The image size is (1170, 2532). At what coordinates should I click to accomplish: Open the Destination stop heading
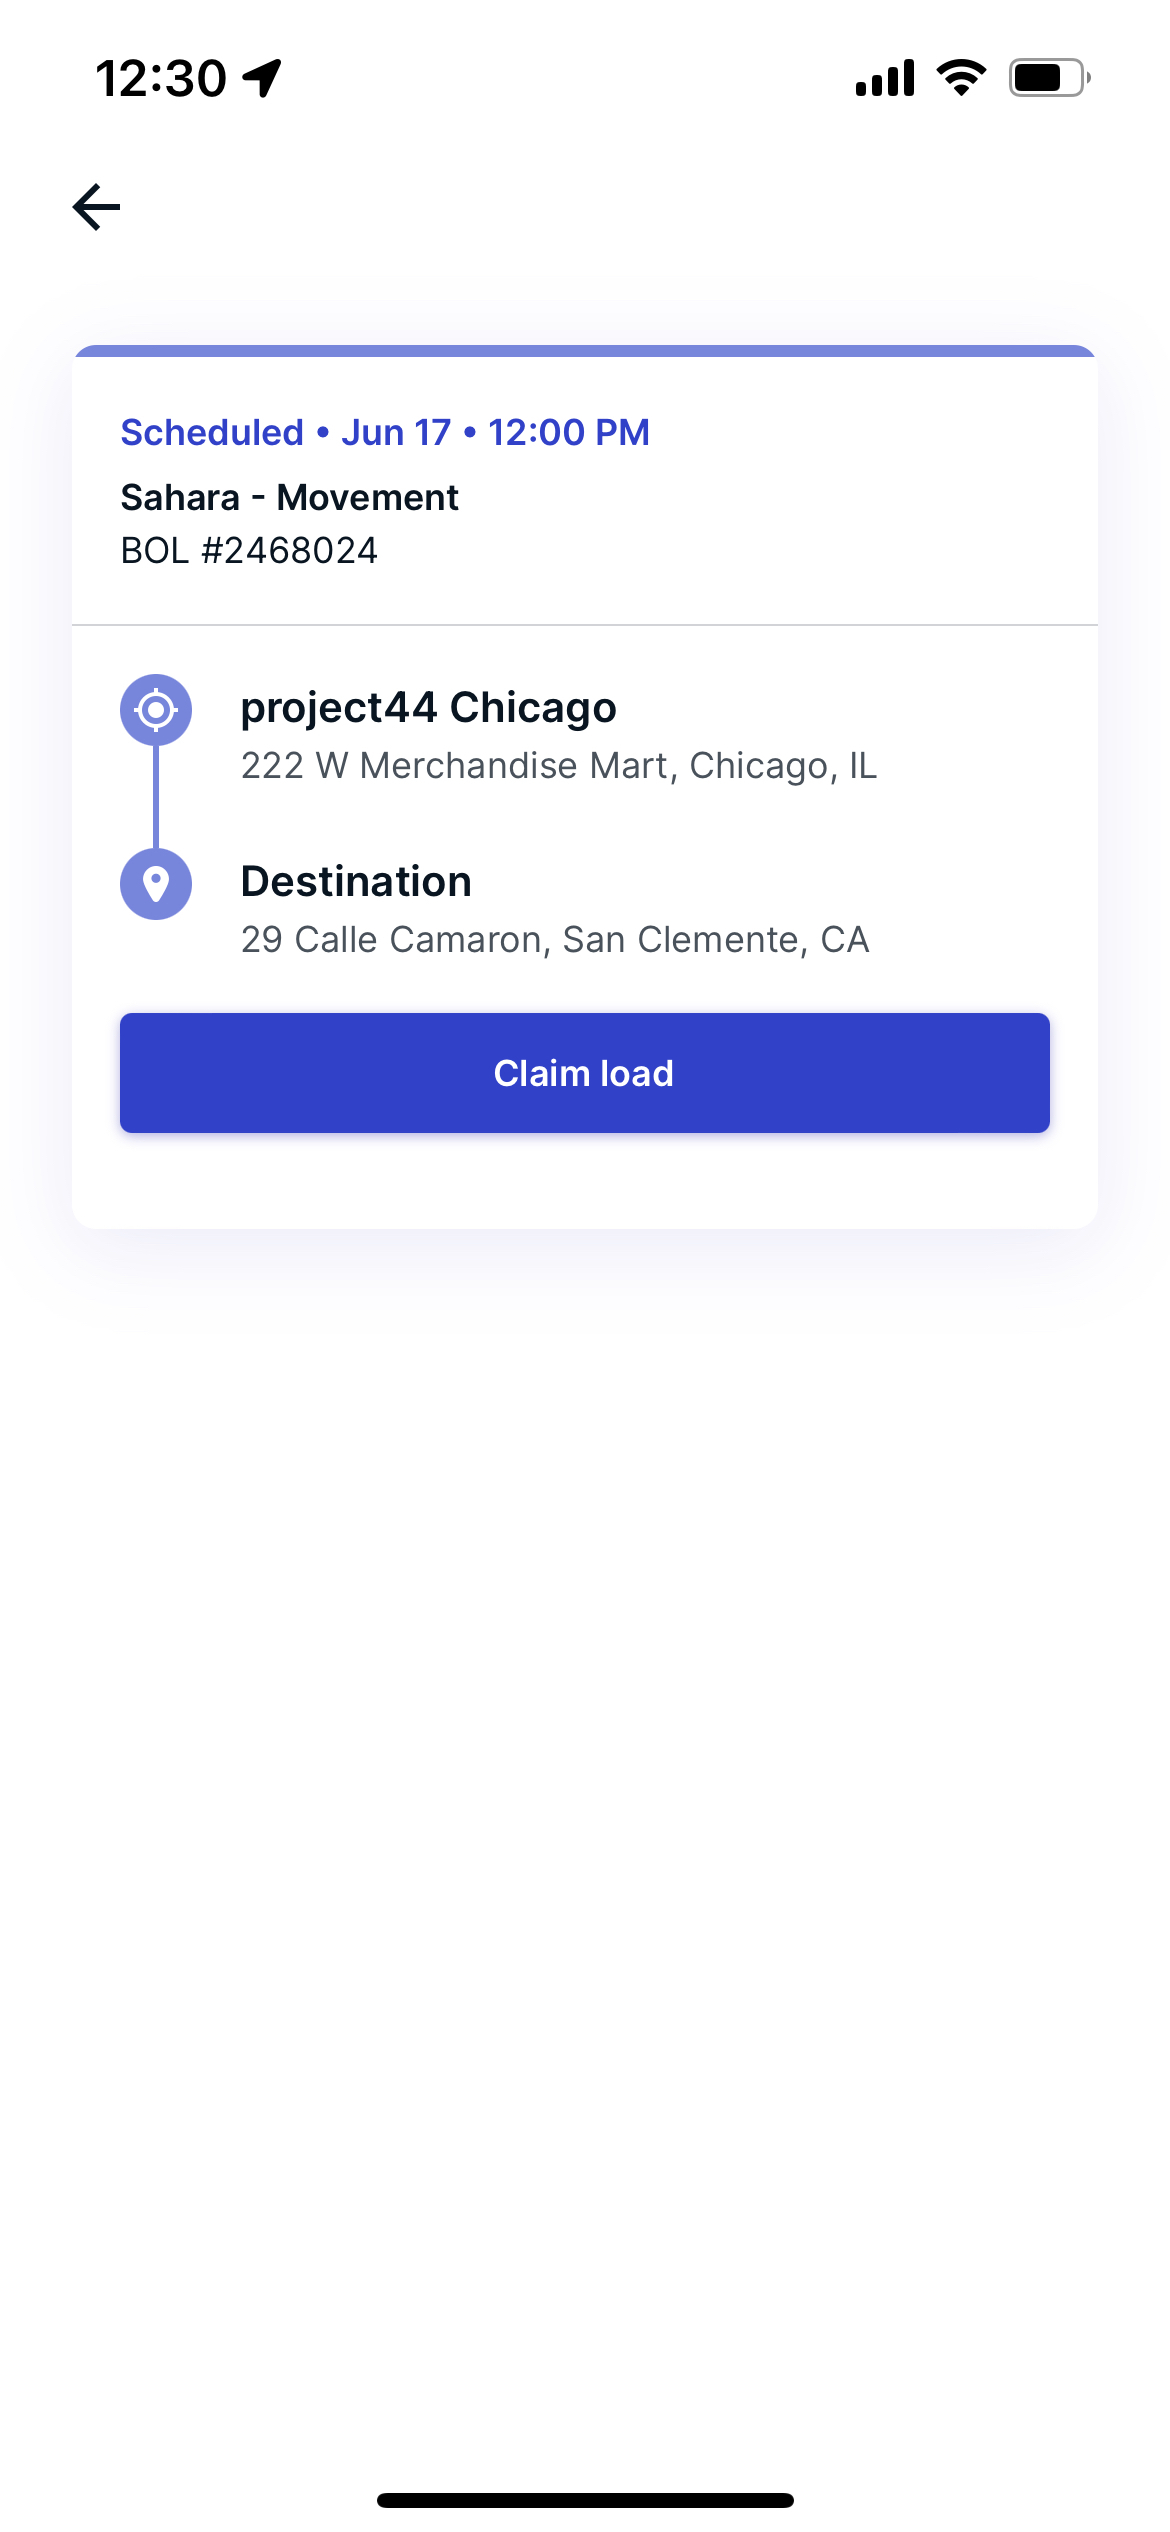[356, 882]
